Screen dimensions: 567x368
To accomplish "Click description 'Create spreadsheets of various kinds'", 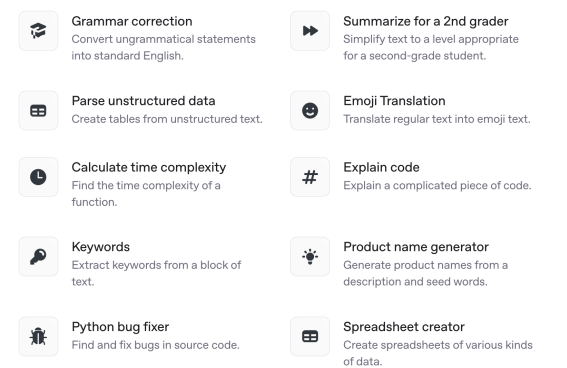I will (438, 345).
